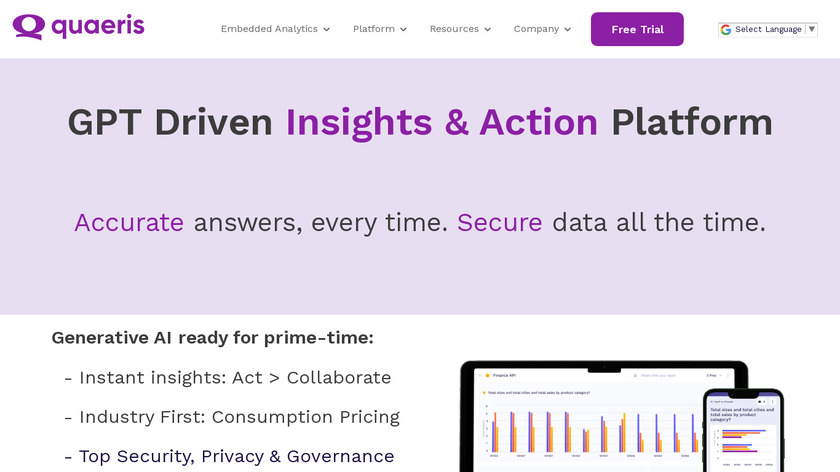Click the quaeris wordmark text

tap(98, 27)
